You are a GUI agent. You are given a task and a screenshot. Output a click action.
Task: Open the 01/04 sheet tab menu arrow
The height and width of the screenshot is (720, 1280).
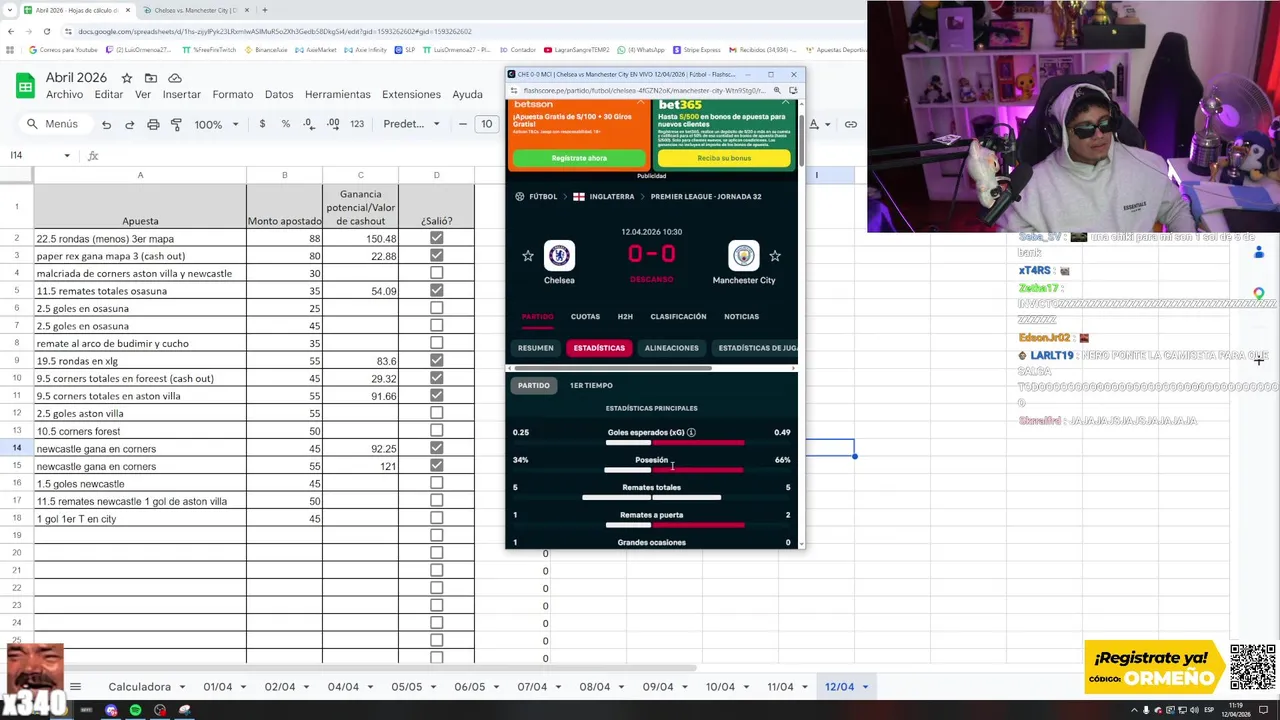(x=245, y=687)
